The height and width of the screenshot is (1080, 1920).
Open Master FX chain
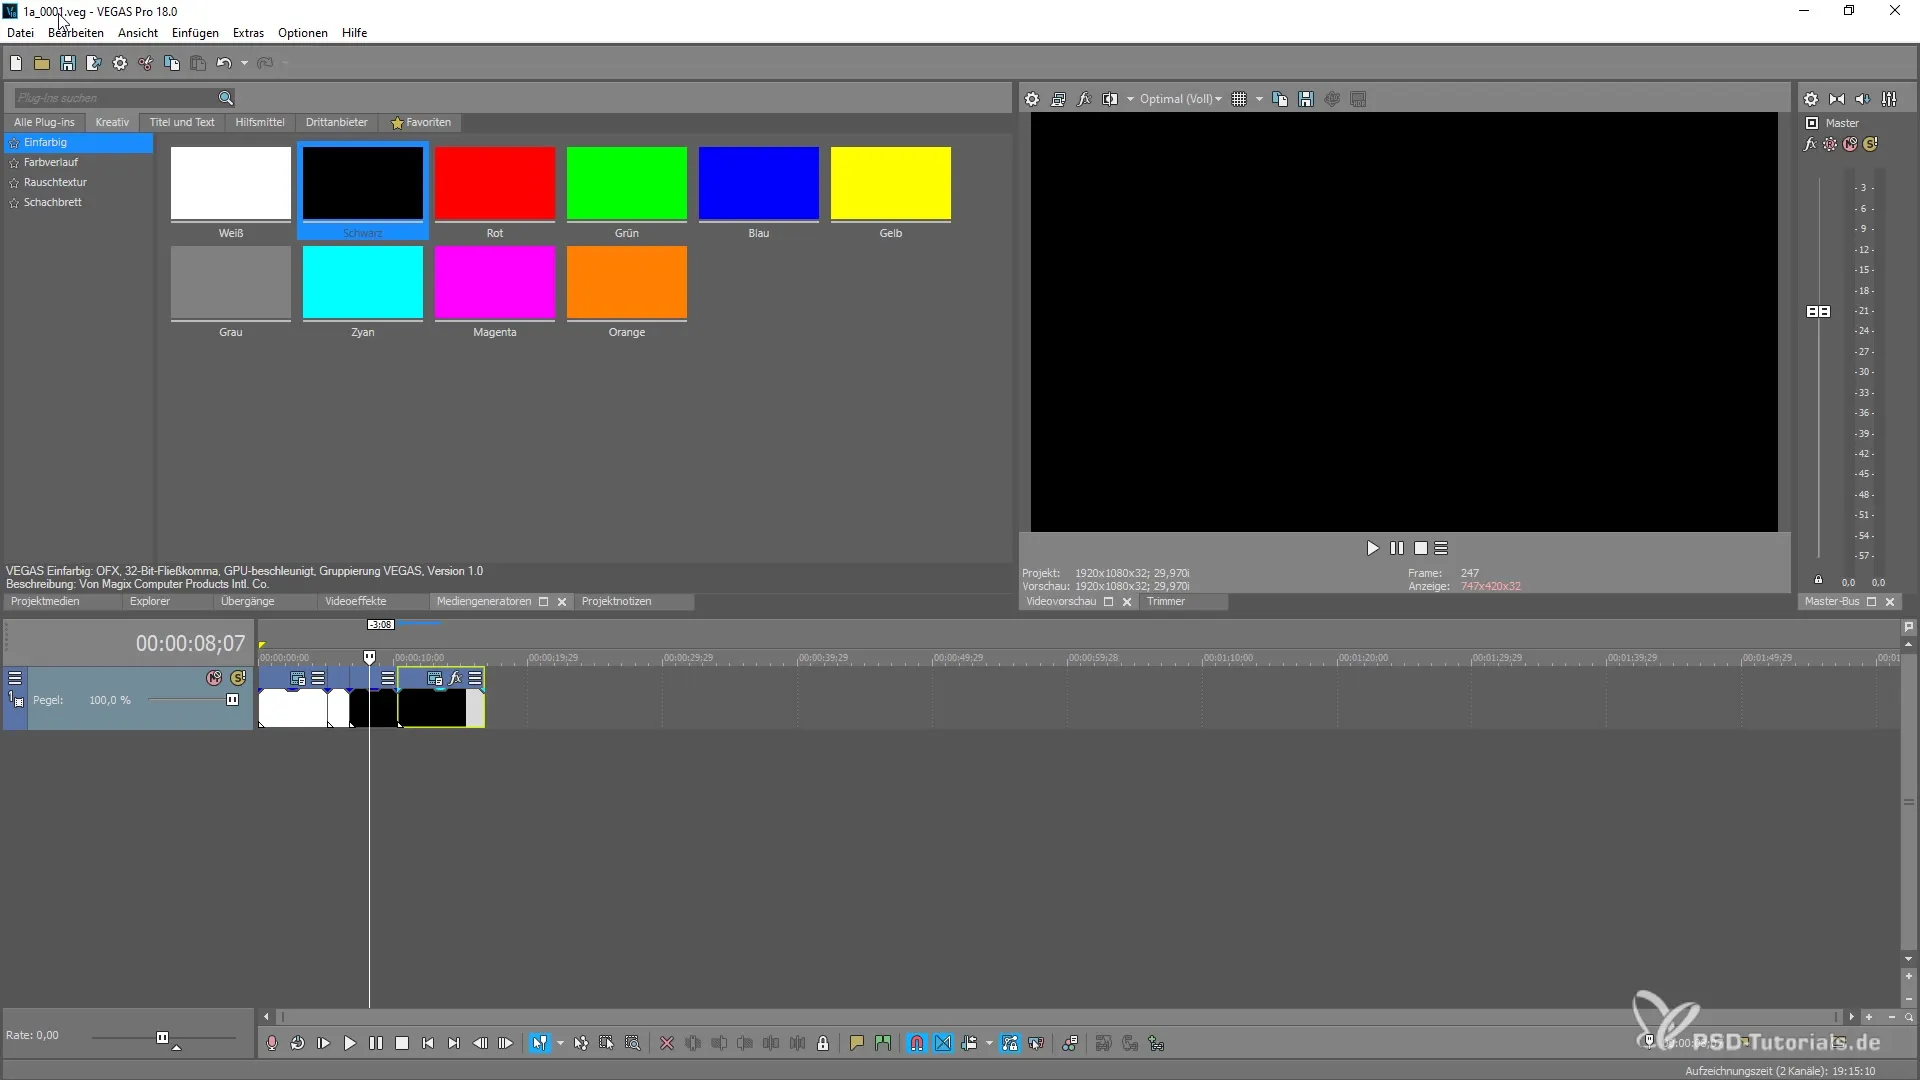coord(1810,144)
